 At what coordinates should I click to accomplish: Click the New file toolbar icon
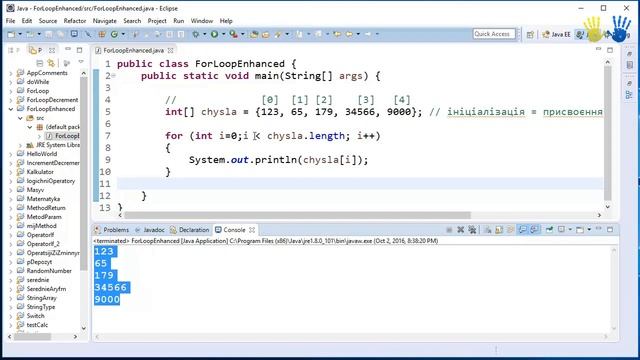point(11,34)
